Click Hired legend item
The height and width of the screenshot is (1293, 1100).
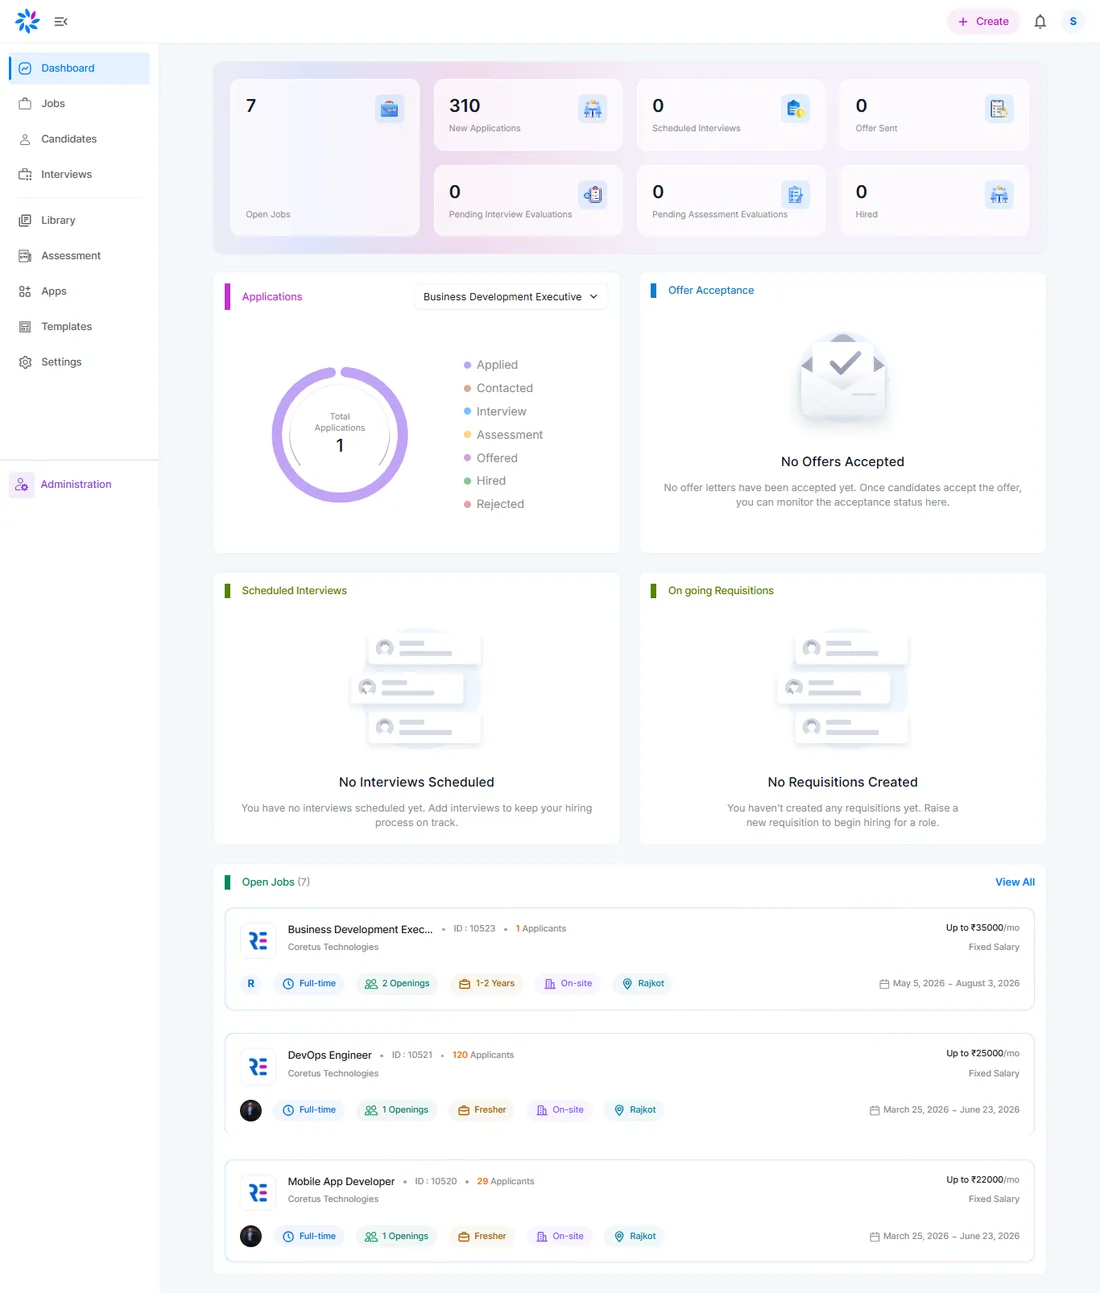click(x=485, y=481)
